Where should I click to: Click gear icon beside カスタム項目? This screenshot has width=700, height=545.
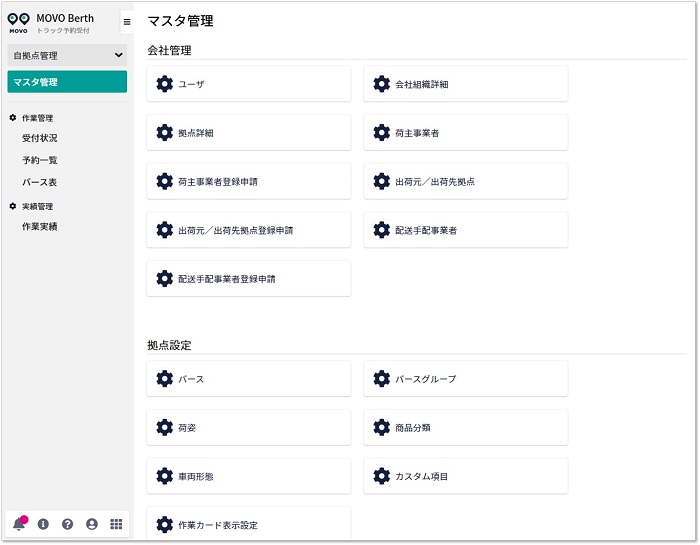(382, 476)
